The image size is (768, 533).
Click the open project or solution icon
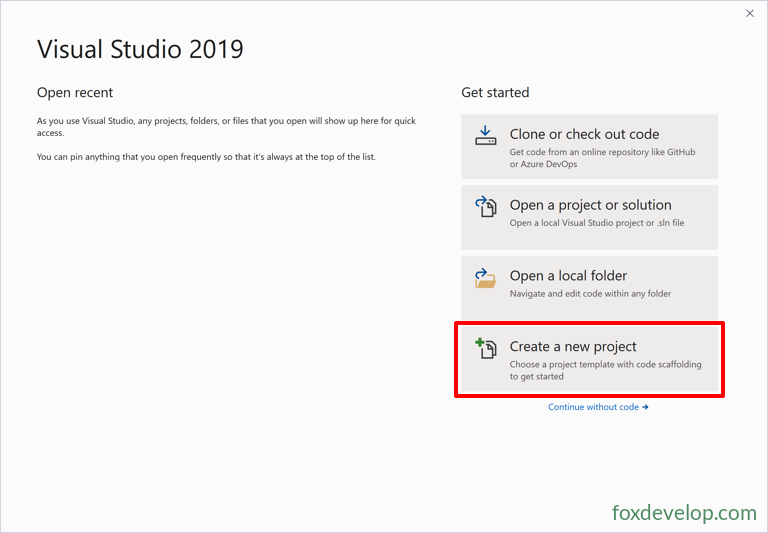485,206
